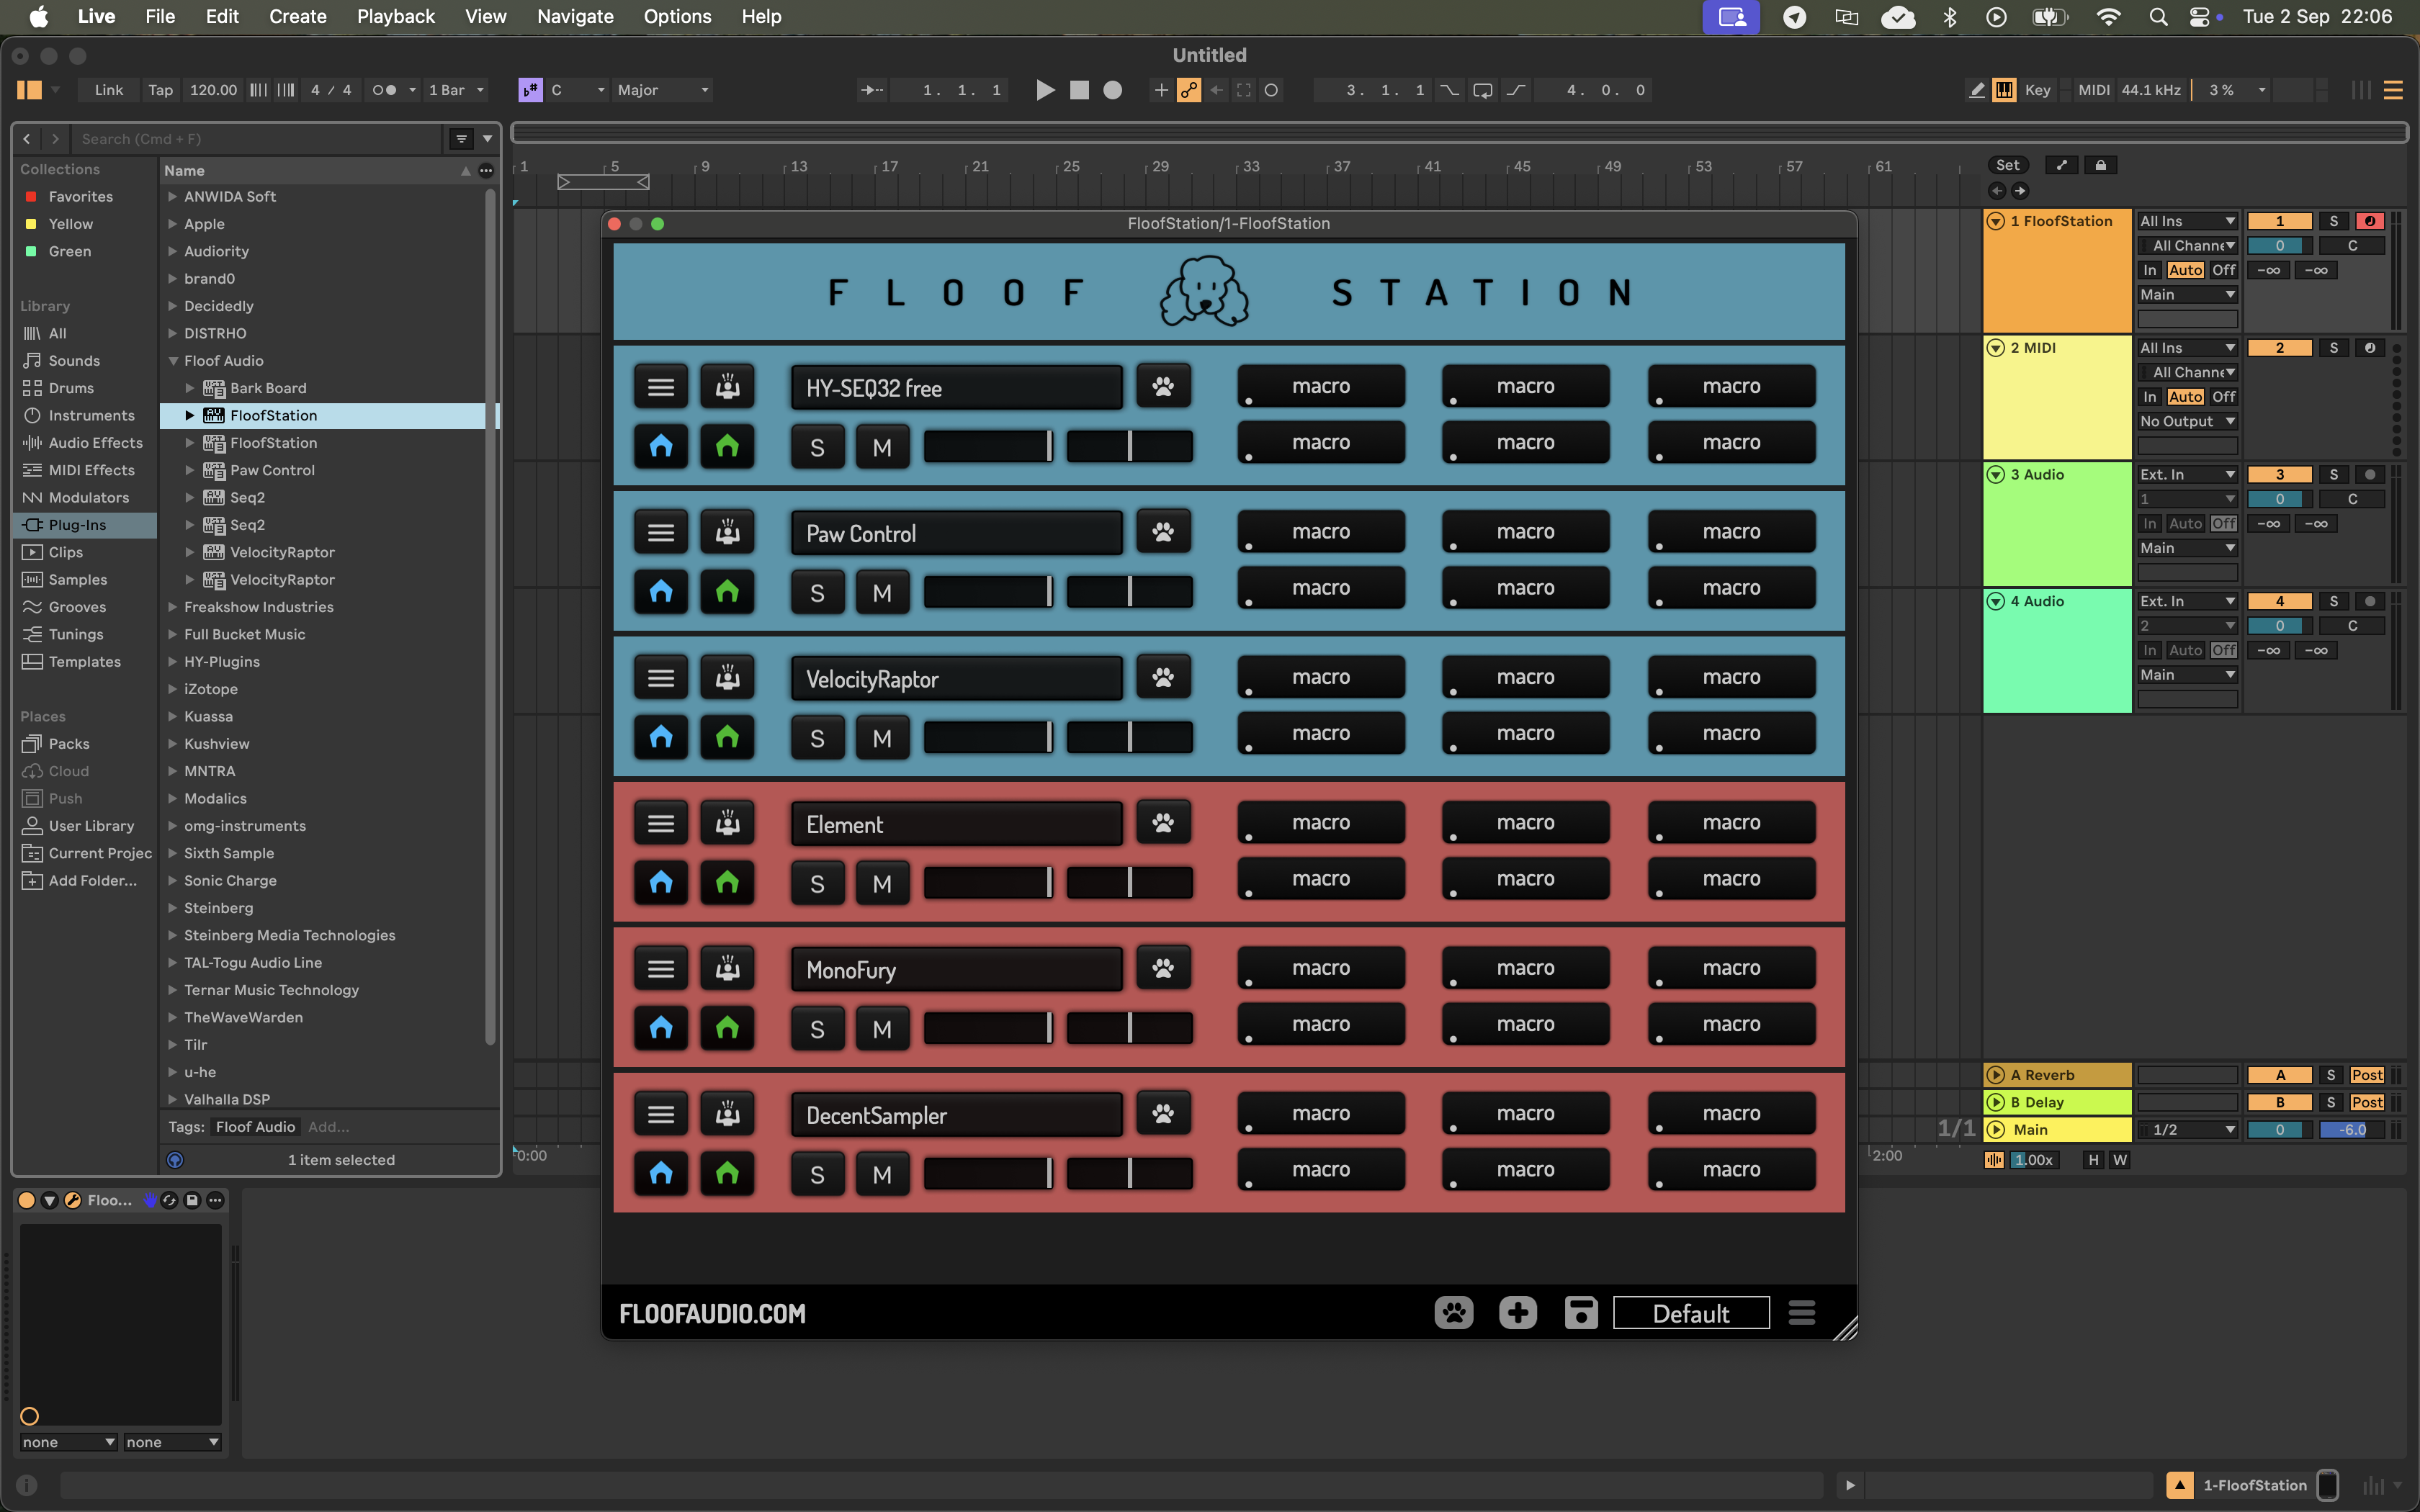Expand the u-he folder in the browser
This screenshot has height=1512, width=2420.
(172, 1072)
